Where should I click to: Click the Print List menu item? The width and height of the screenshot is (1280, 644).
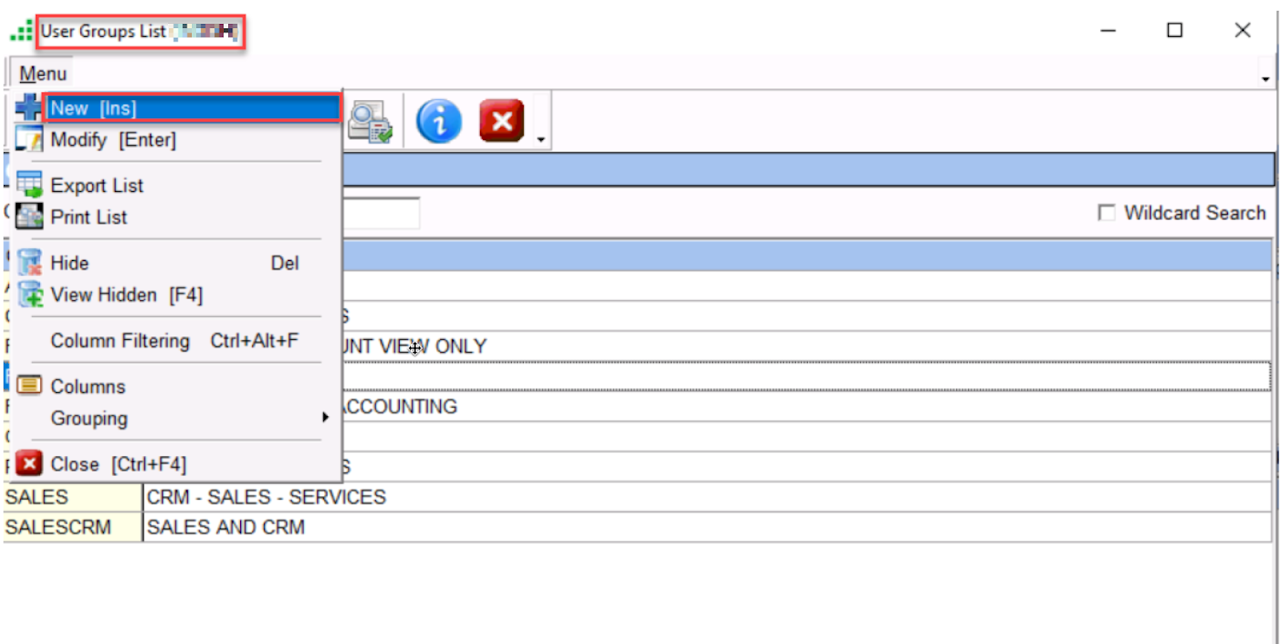89,217
